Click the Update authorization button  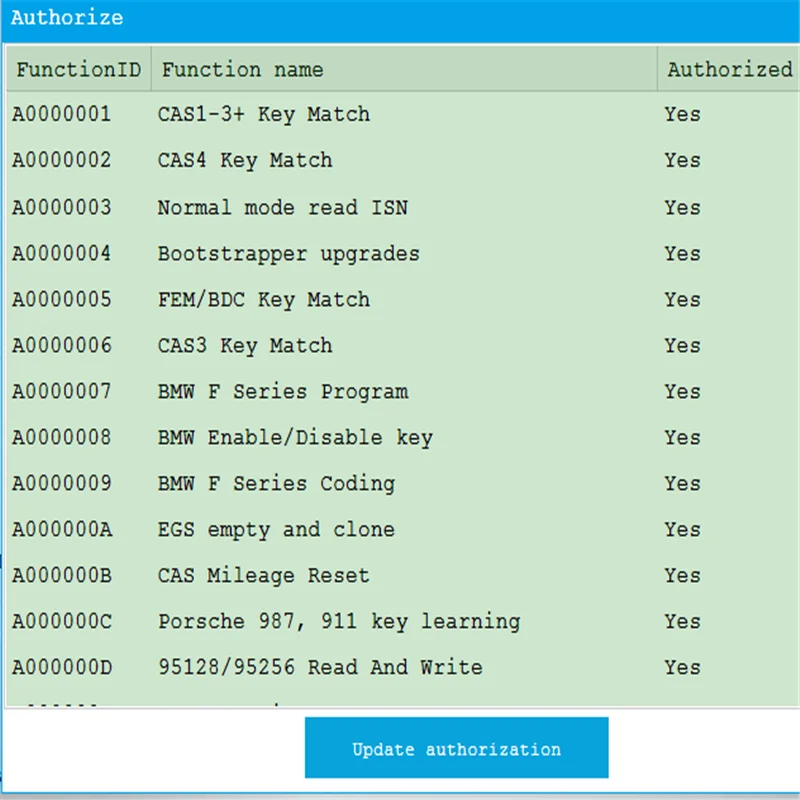coord(456,747)
